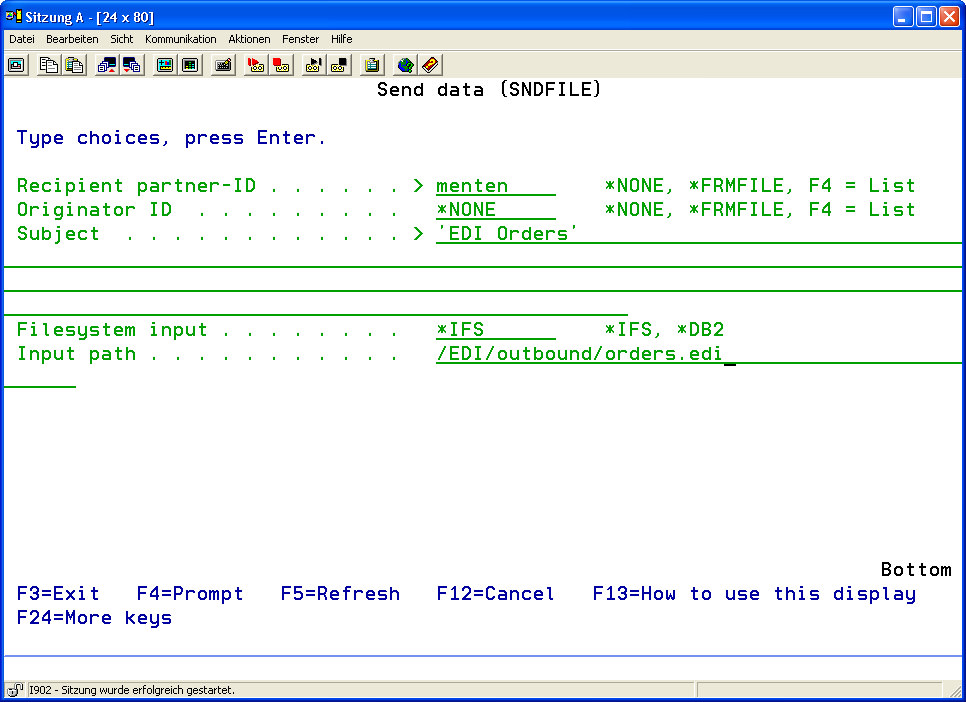966x702 pixels.
Task: Open the globe help icon
Action: (405, 65)
